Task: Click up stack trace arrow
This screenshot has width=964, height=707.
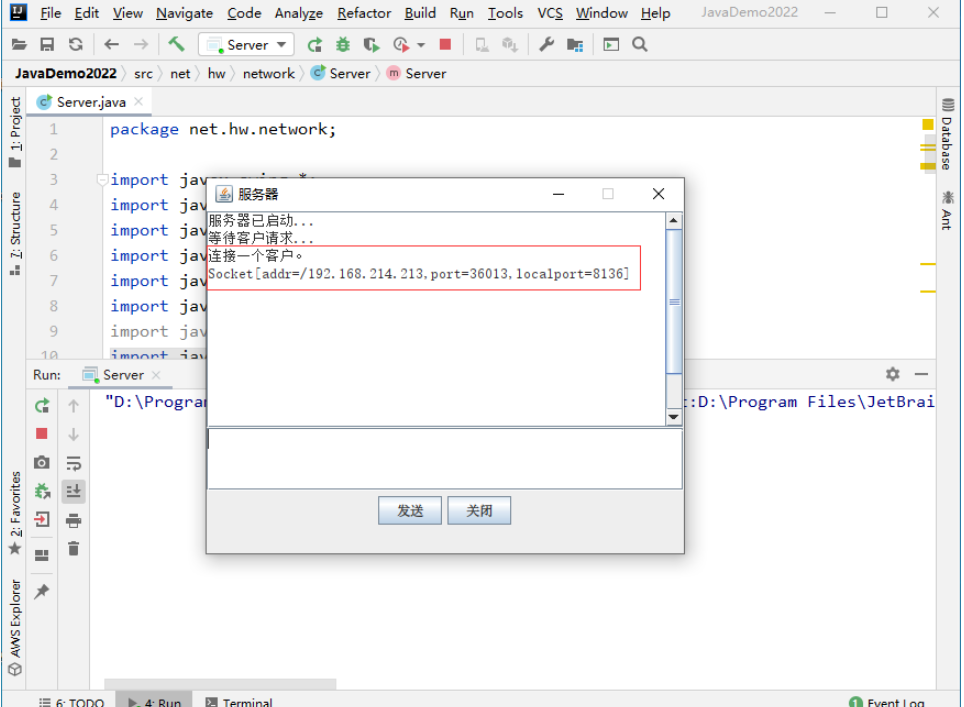Action: 74,406
